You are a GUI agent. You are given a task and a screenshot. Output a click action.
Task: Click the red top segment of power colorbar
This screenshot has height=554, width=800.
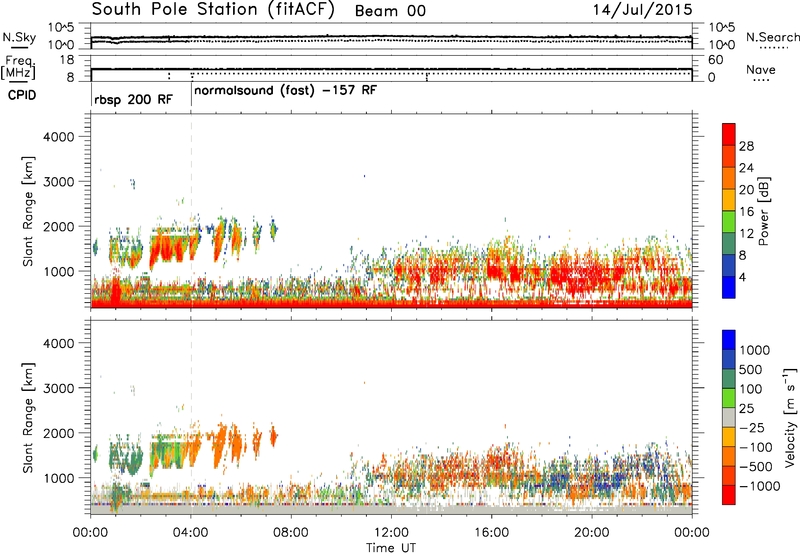coord(729,134)
